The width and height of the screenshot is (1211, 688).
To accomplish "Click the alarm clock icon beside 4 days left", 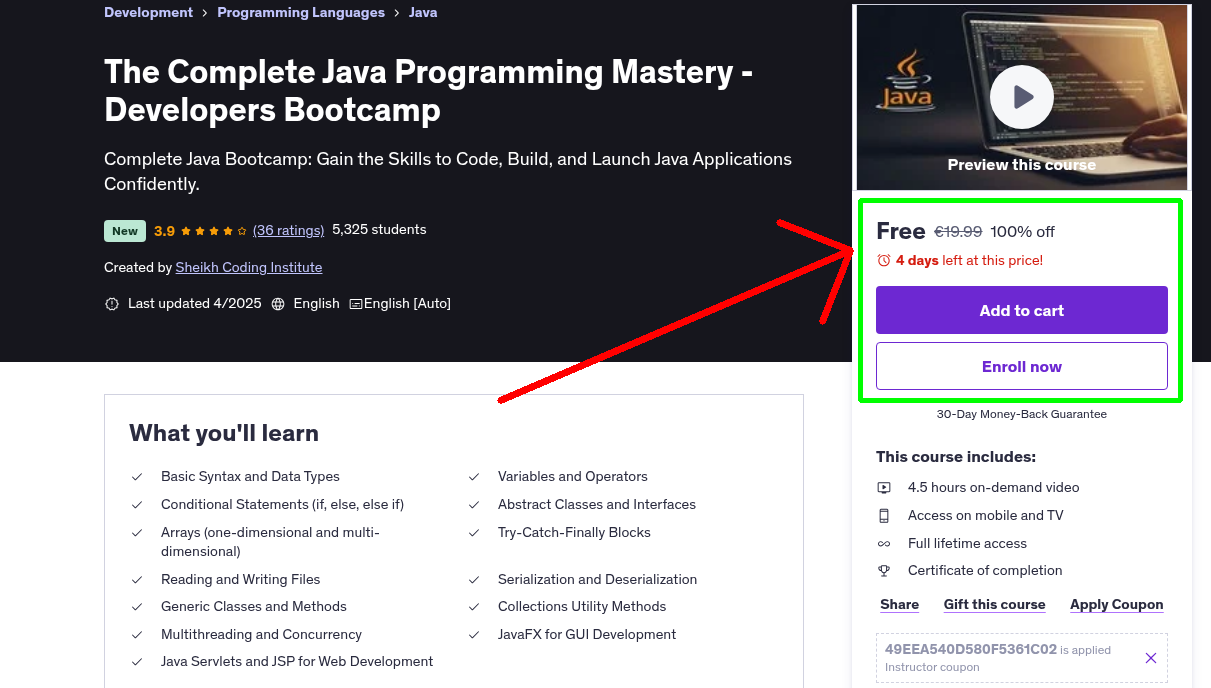I will 883,260.
